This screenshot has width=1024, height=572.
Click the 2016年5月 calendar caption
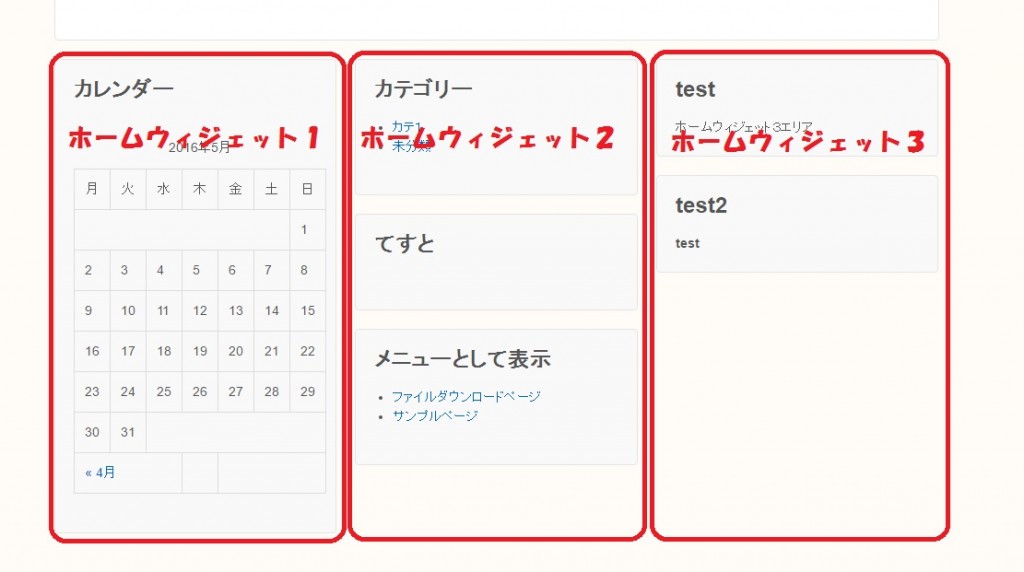(x=199, y=148)
